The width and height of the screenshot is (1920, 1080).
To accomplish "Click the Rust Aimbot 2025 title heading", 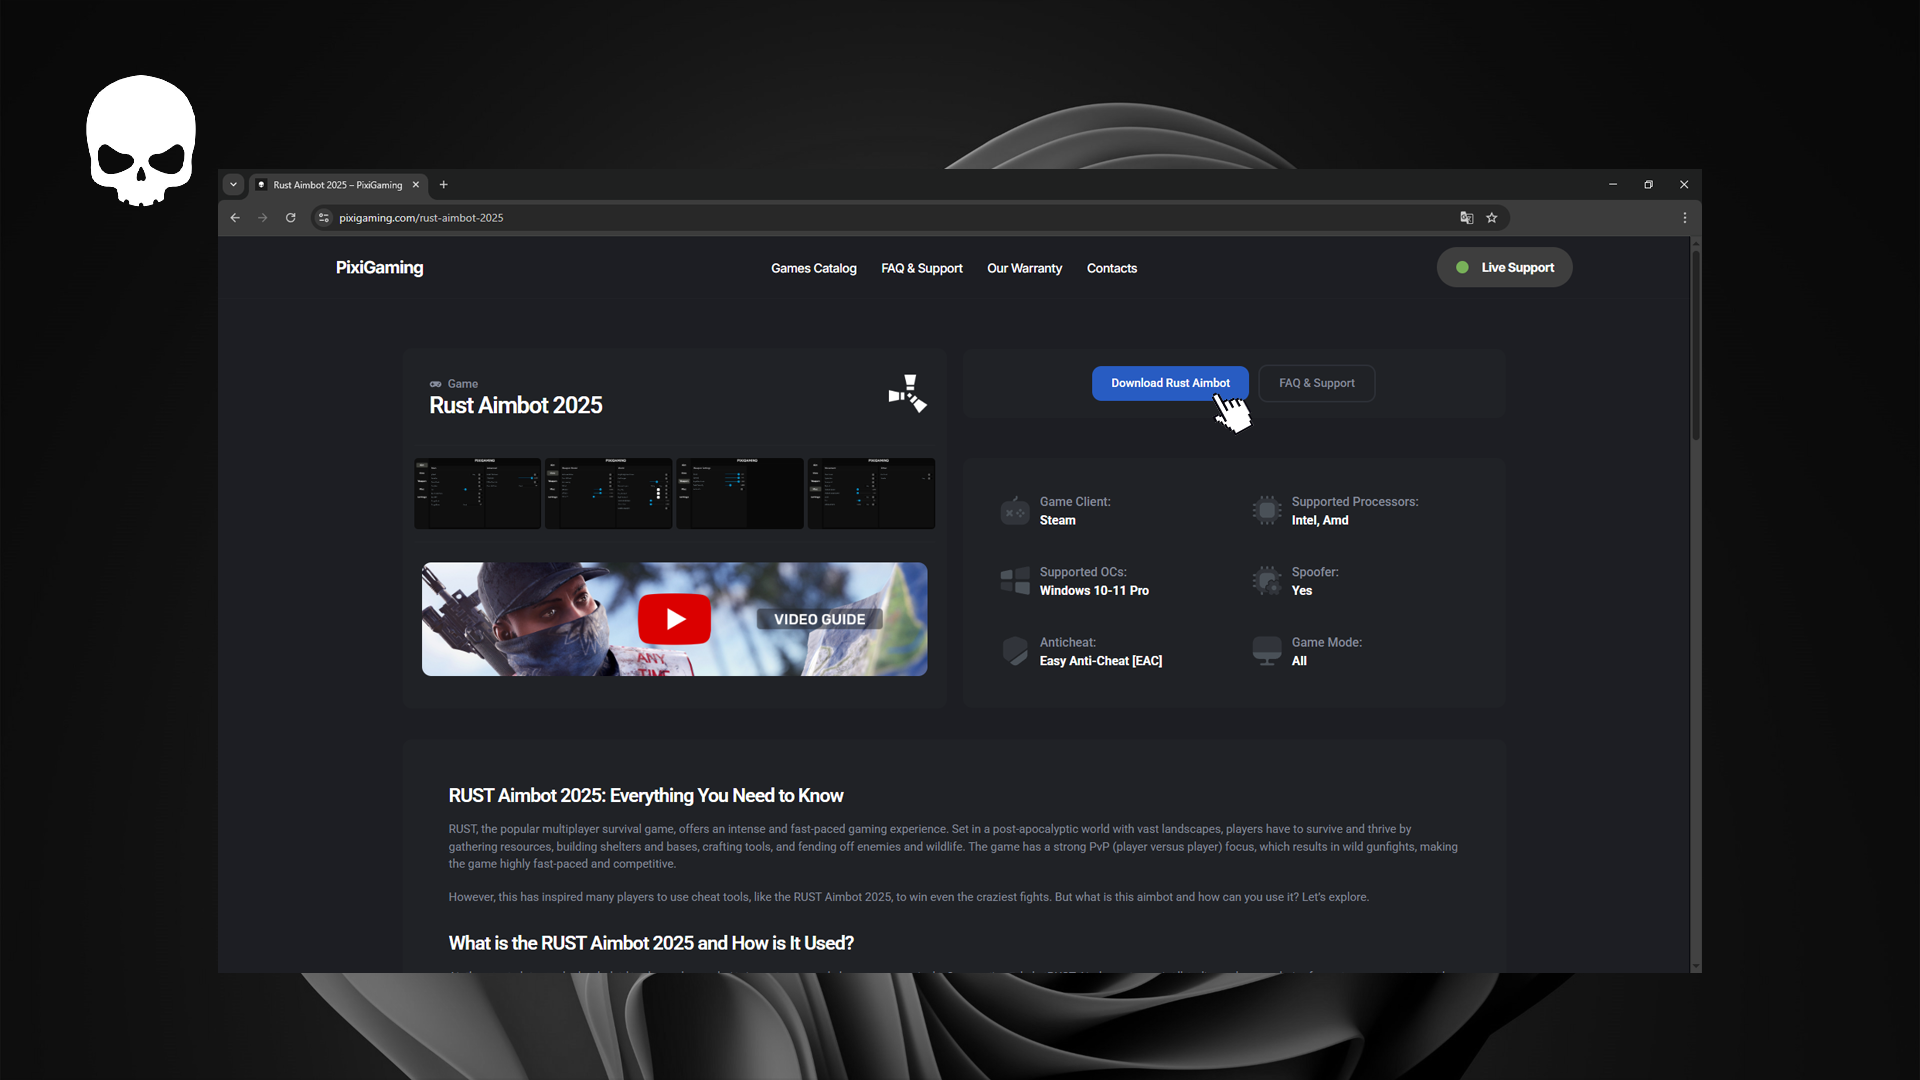I will coord(516,406).
